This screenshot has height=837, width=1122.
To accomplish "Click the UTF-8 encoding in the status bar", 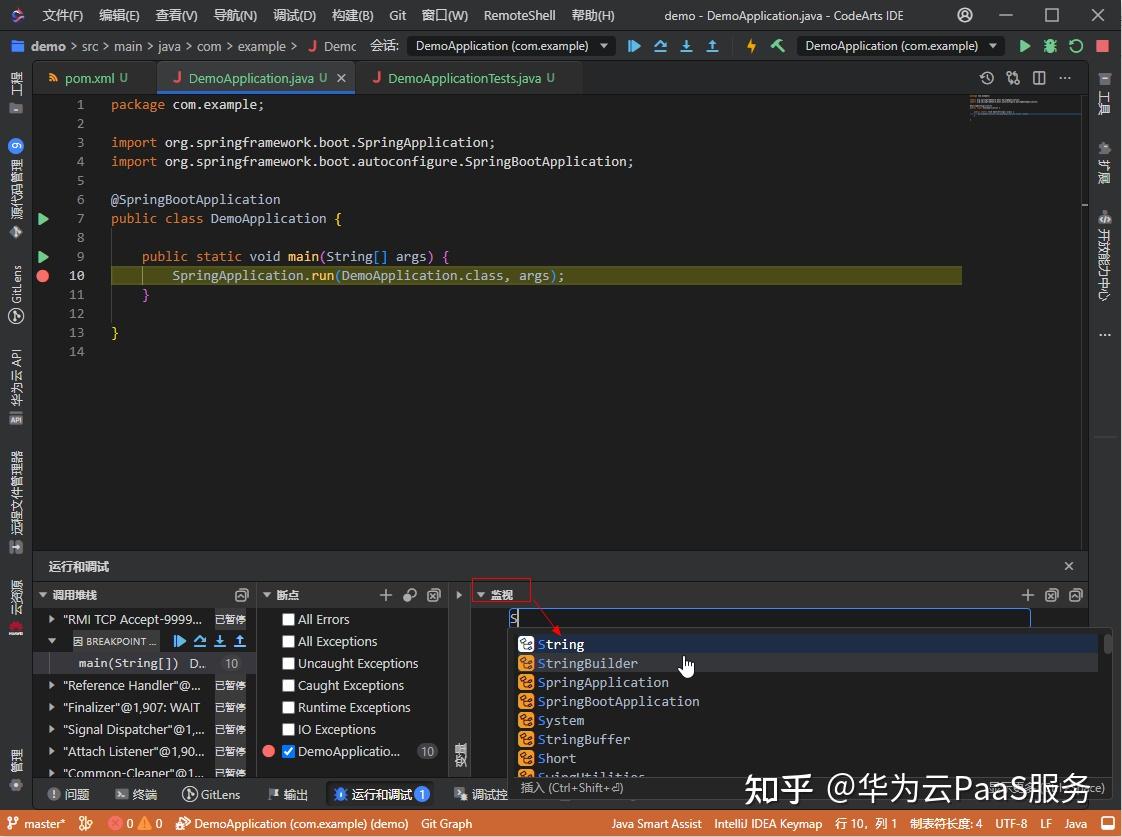I will 1010,824.
